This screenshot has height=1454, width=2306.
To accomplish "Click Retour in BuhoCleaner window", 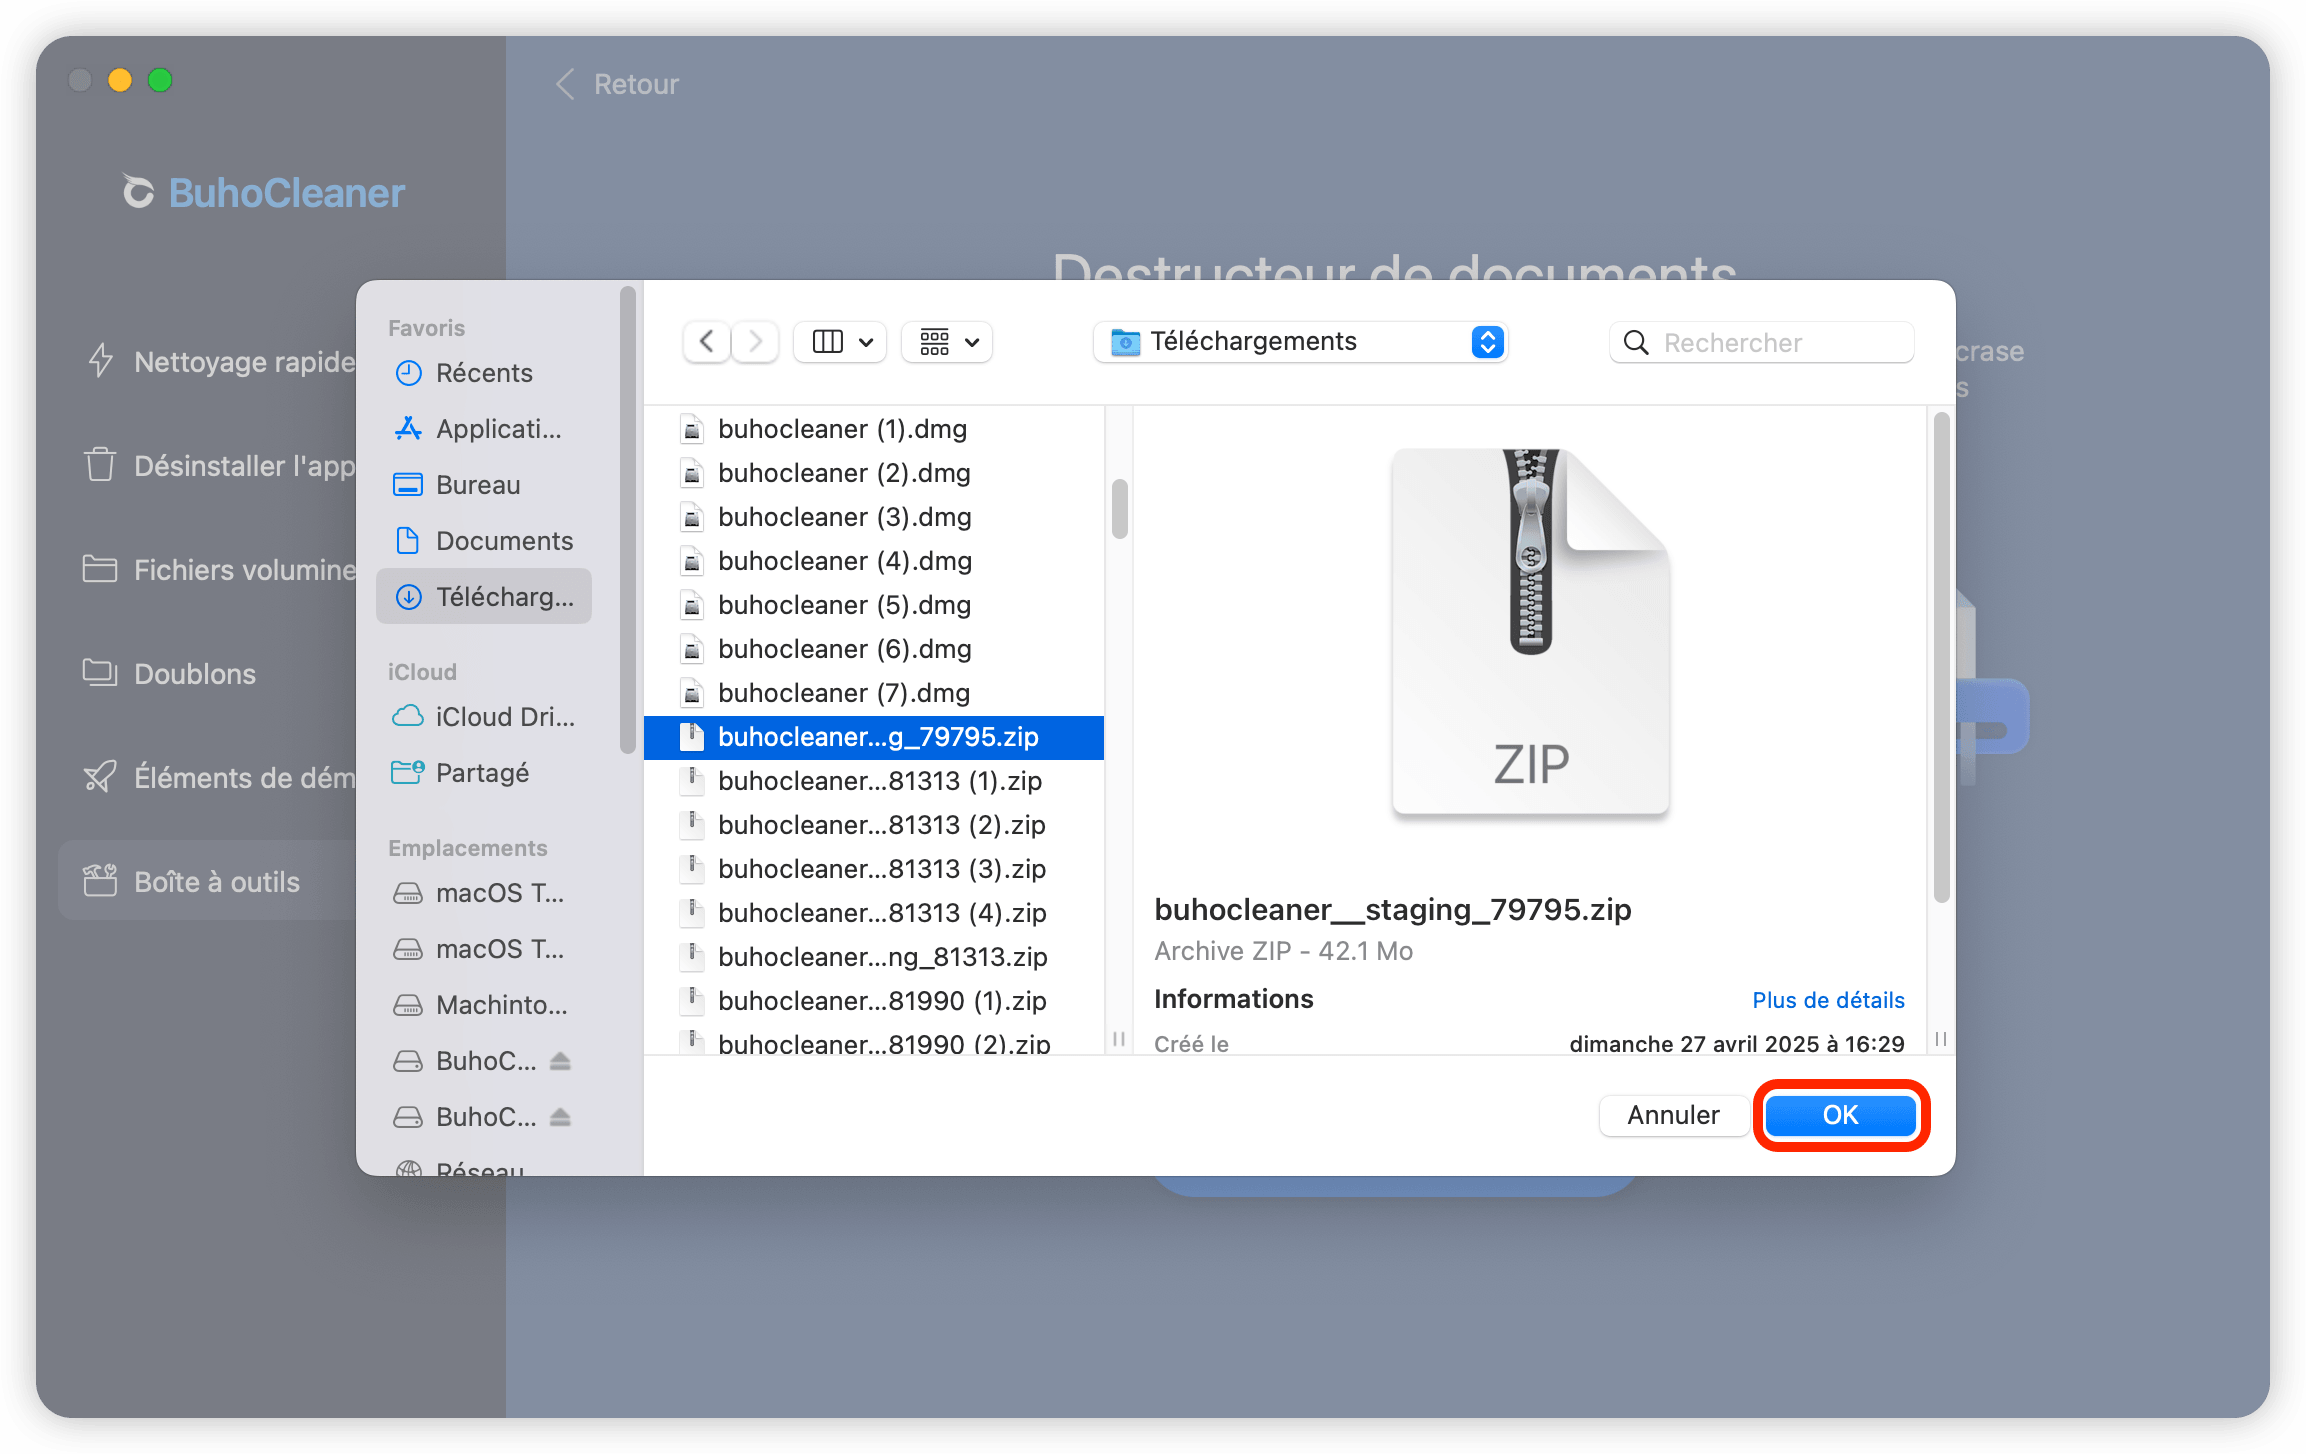I will click(618, 84).
